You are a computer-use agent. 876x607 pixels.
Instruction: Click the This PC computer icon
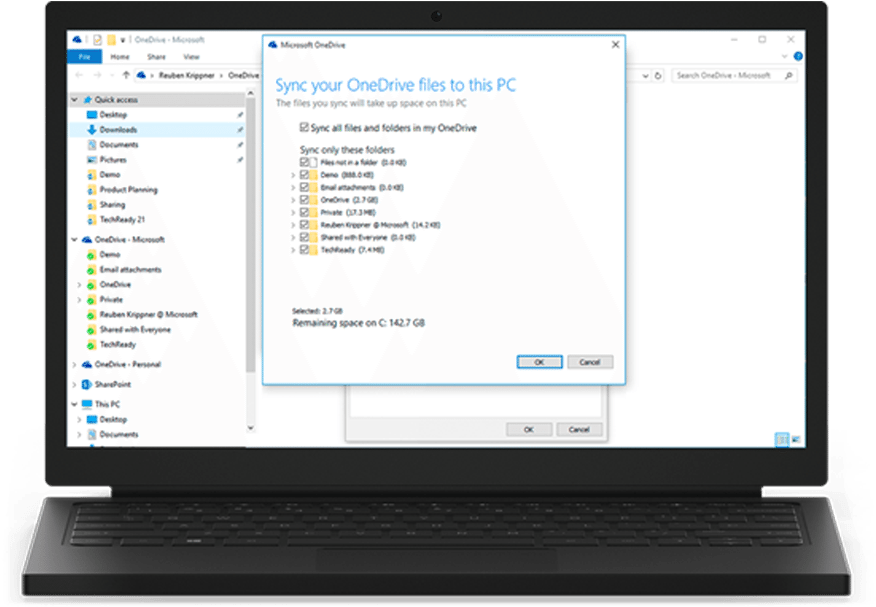87,404
